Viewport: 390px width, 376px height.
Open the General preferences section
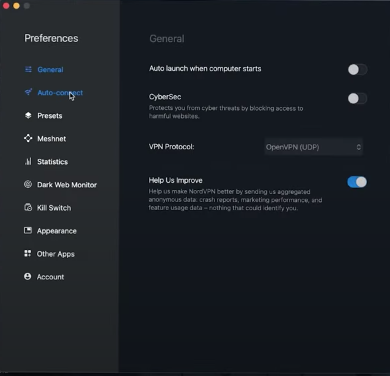(x=50, y=70)
